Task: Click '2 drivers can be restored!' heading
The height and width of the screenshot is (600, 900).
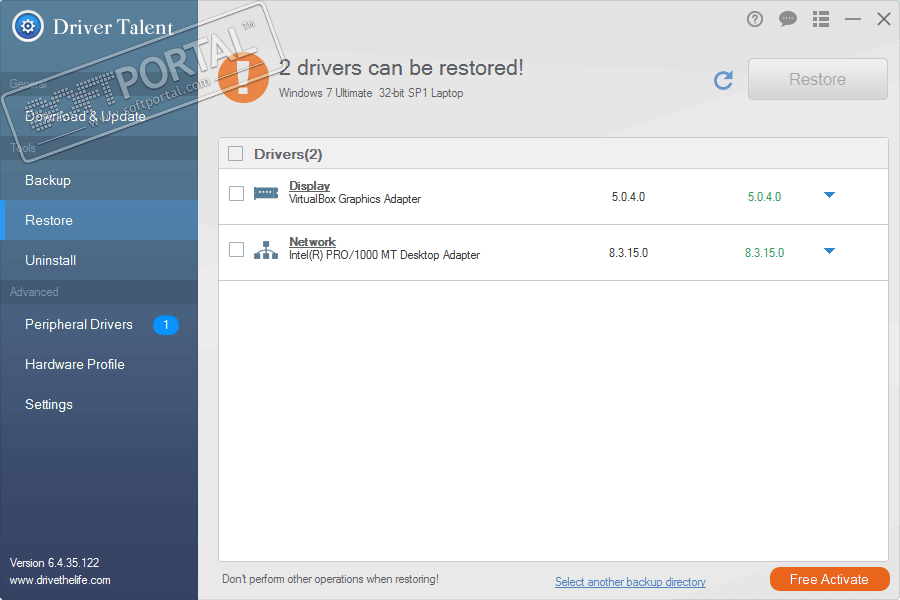Action: coord(401,68)
